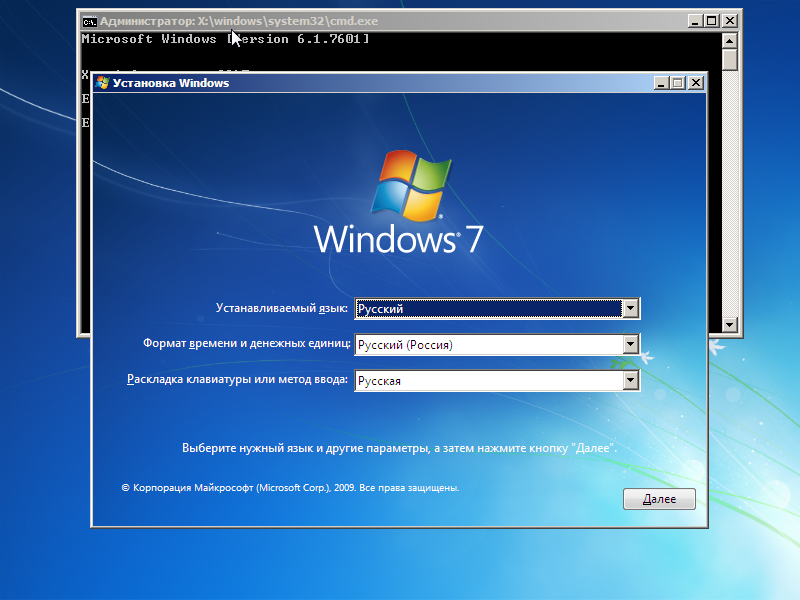
Task: Click the cmd.exe icon in title bar
Action: (89, 20)
